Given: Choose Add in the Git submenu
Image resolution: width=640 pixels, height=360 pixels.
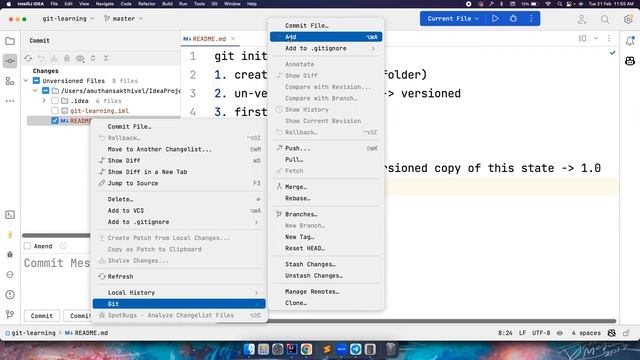Looking at the screenshot, I should (326, 37).
